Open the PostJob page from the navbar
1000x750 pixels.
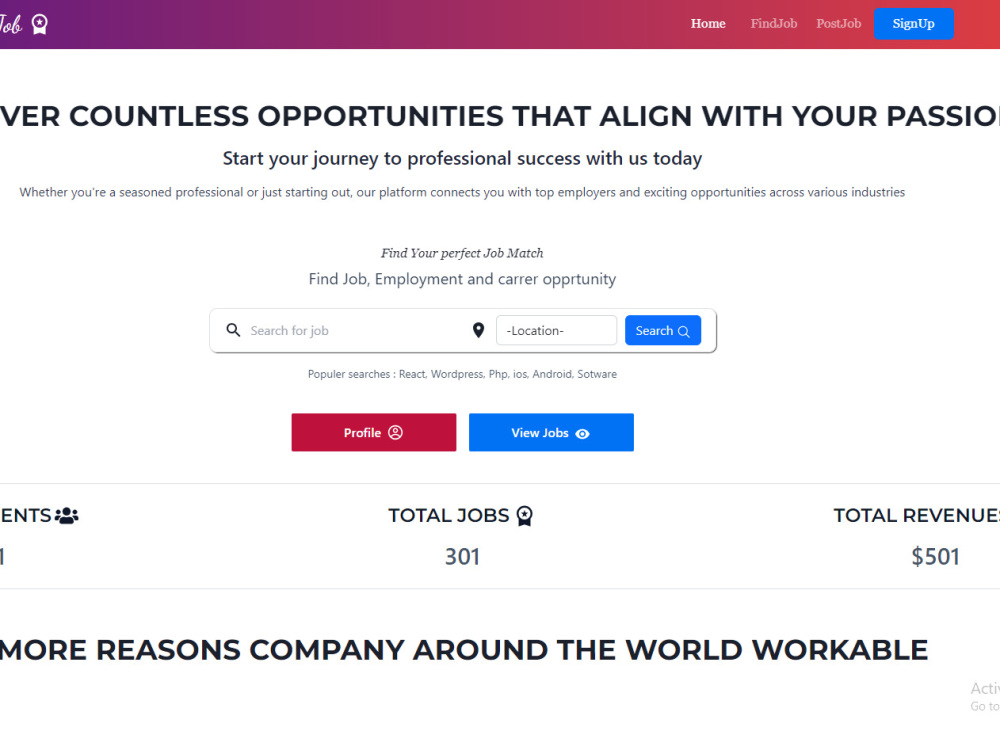(x=838, y=23)
